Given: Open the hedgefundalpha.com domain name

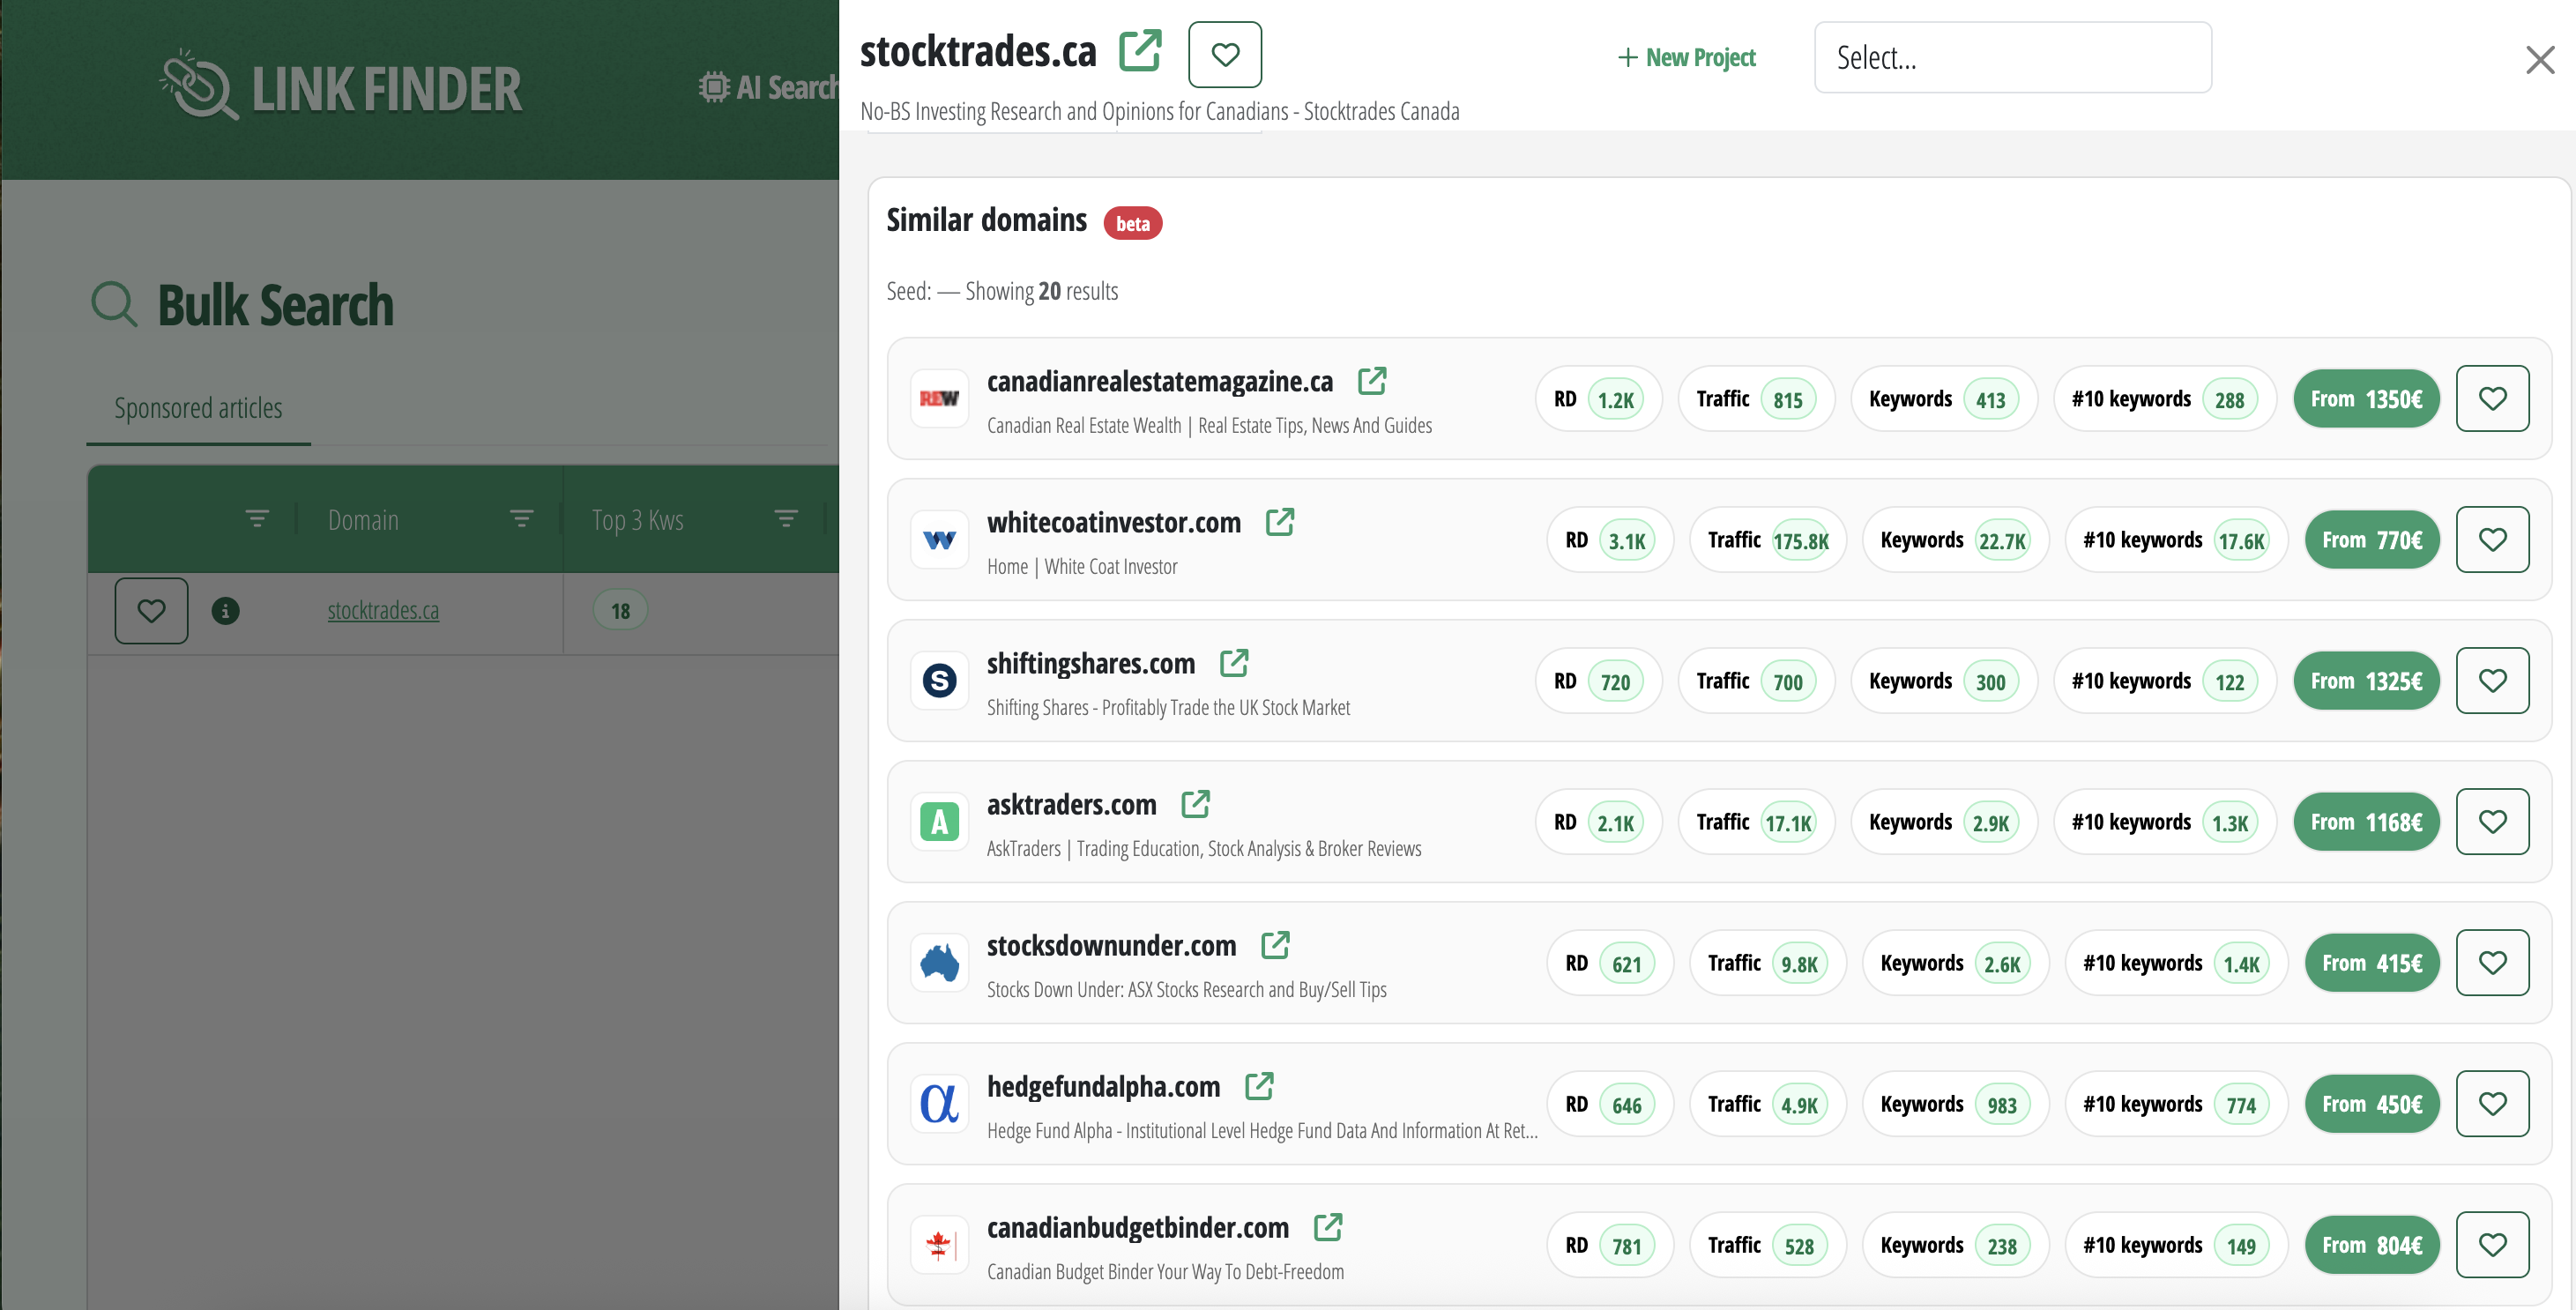Looking at the screenshot, I should click(1104, 1086).
